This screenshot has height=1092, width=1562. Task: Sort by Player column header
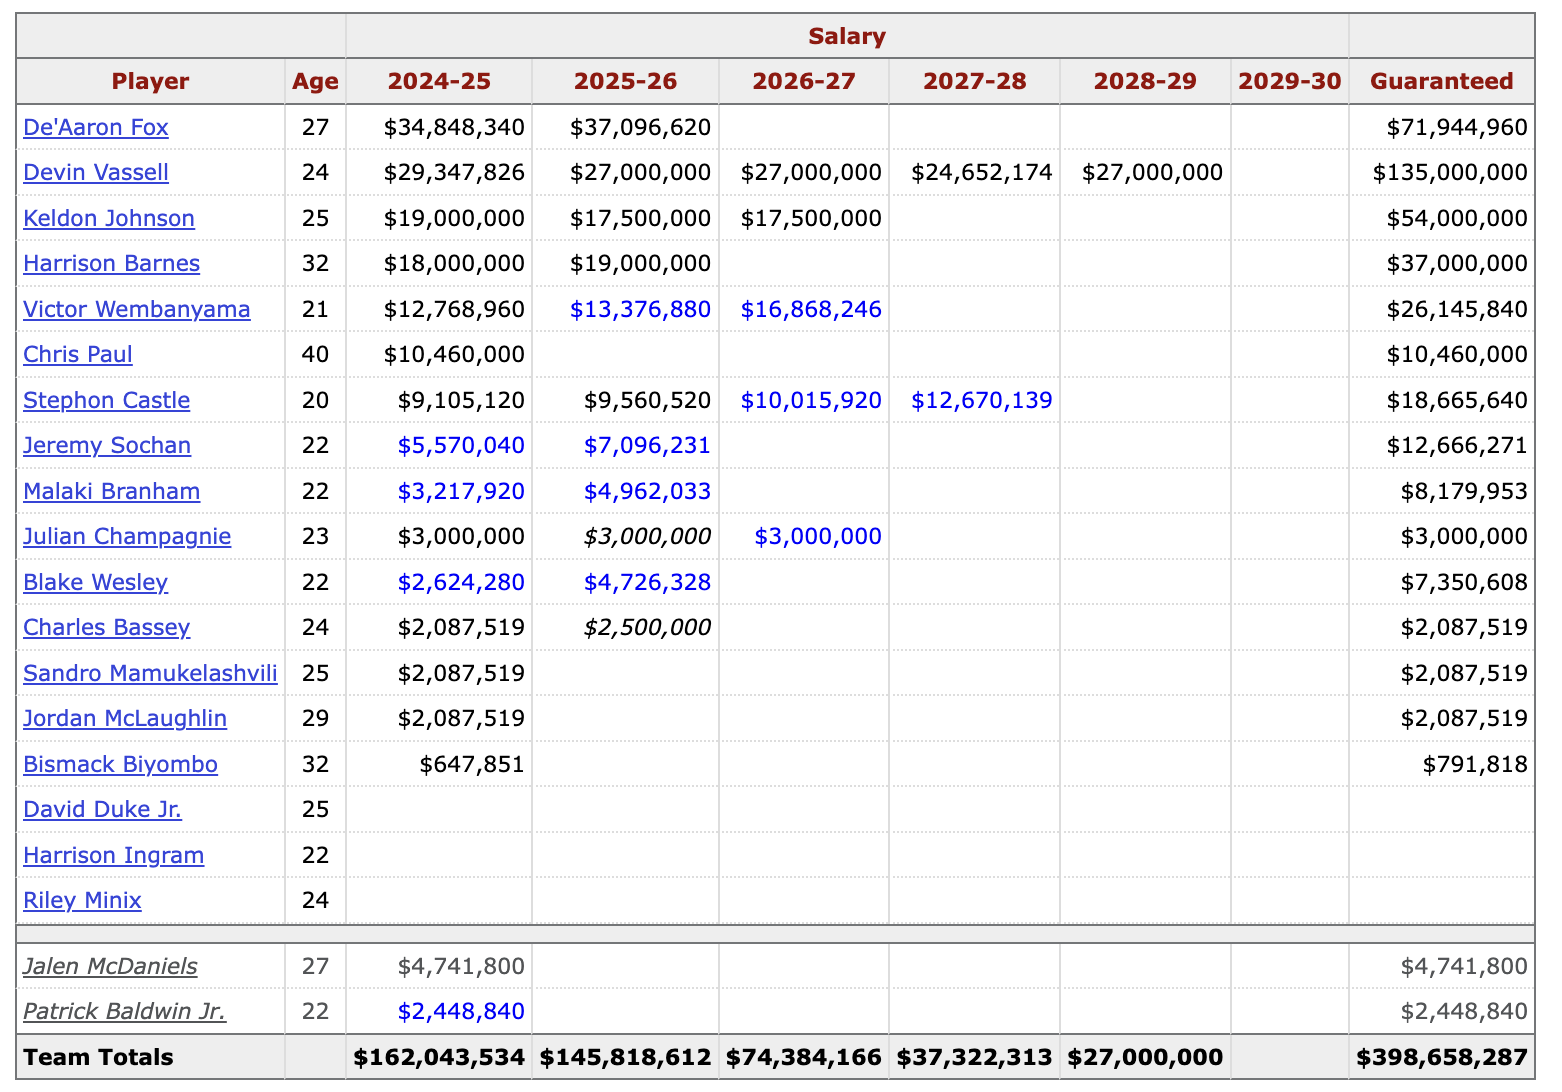point(151,81)
